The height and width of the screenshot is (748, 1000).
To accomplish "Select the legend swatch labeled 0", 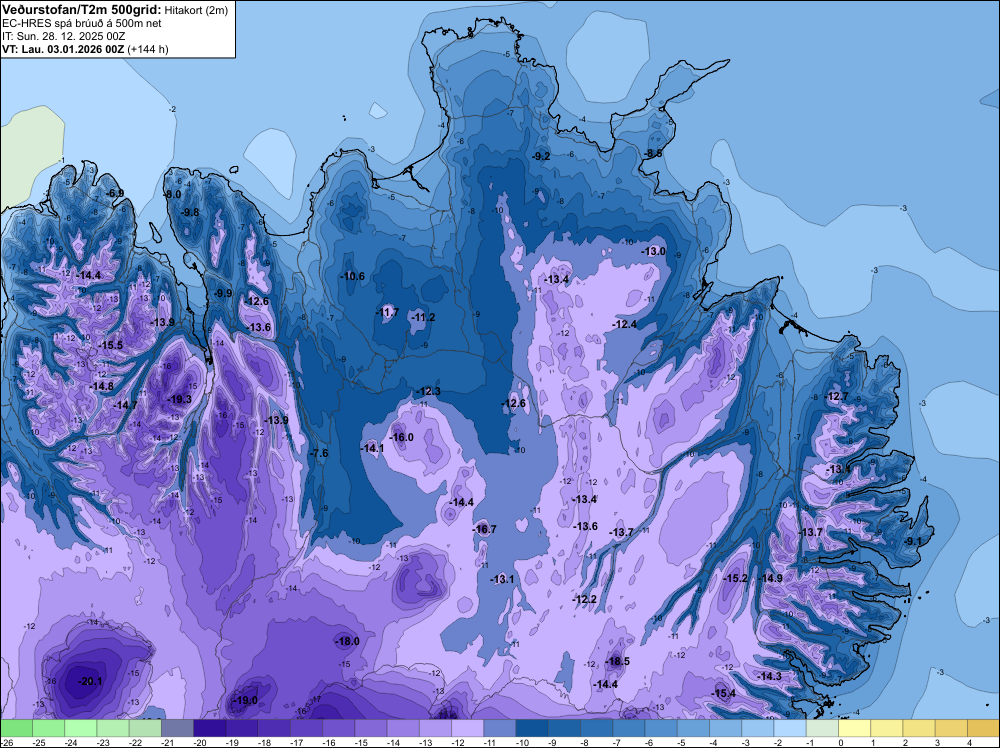I will pyautogui.click(x=854, y=728).
